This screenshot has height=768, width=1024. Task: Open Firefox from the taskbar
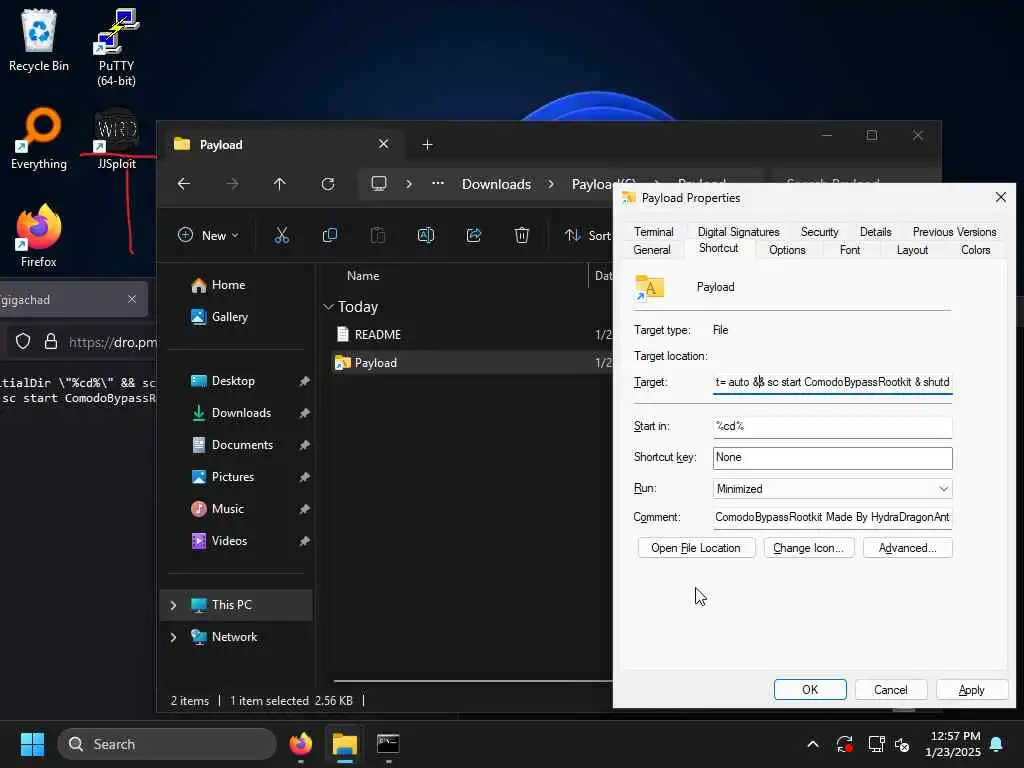pos(300,744)
